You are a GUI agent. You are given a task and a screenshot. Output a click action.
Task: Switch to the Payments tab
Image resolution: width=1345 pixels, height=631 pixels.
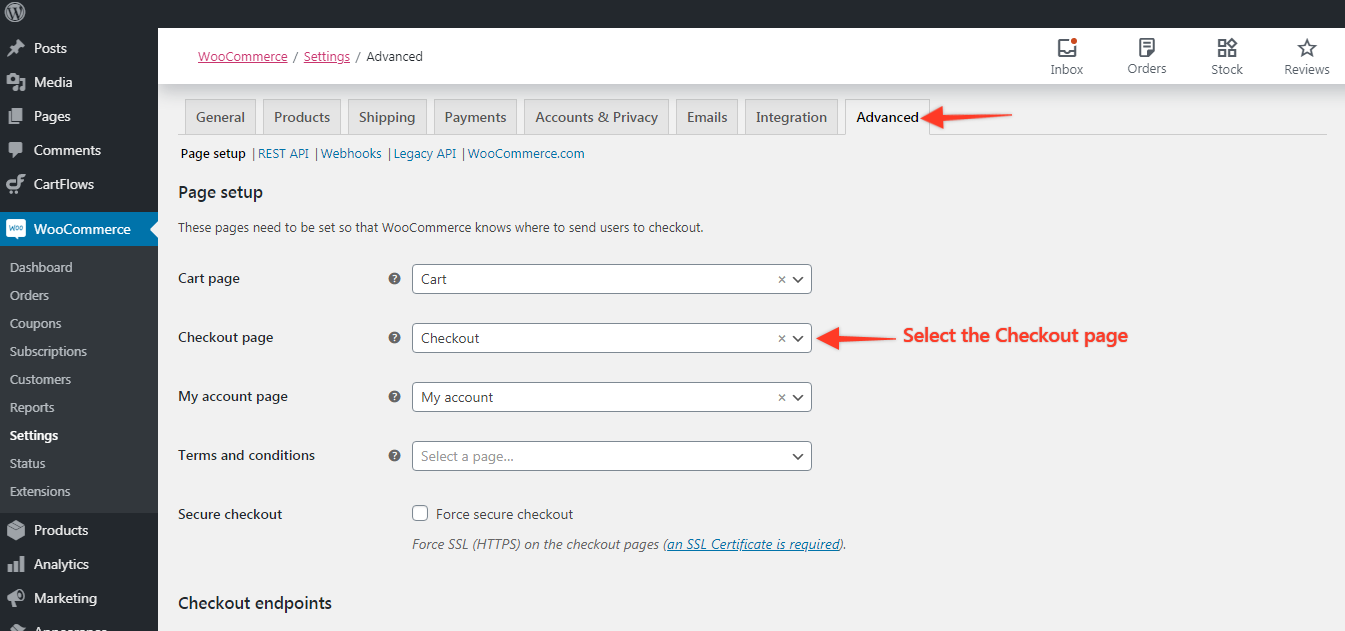475,117
